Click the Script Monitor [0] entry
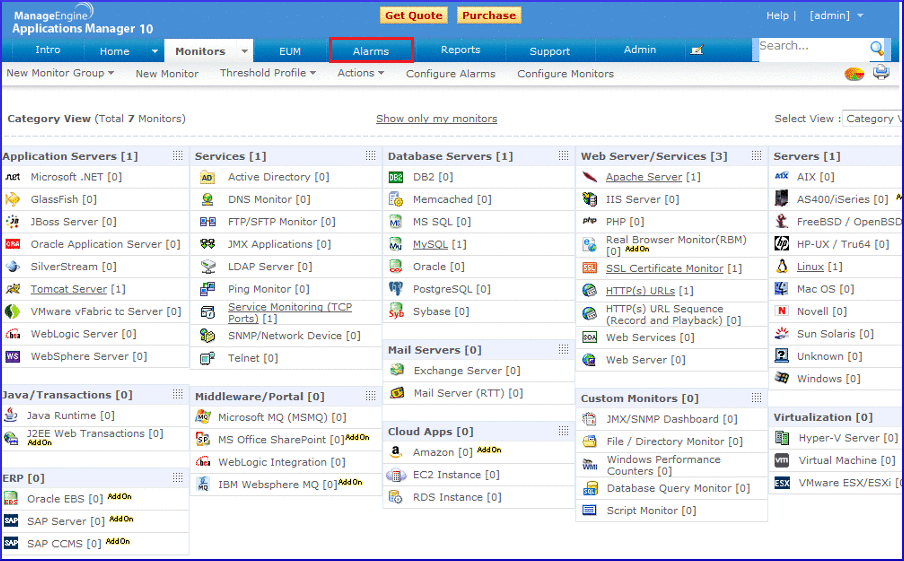 click(651, 510)
